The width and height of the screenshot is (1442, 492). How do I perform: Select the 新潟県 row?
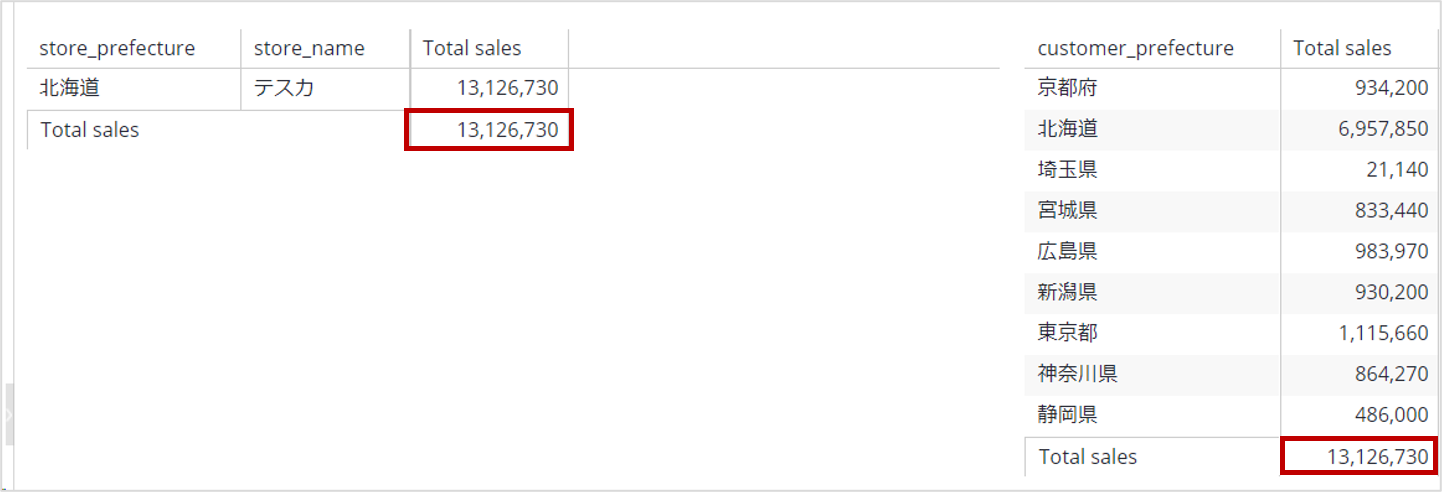[1231, 292]
